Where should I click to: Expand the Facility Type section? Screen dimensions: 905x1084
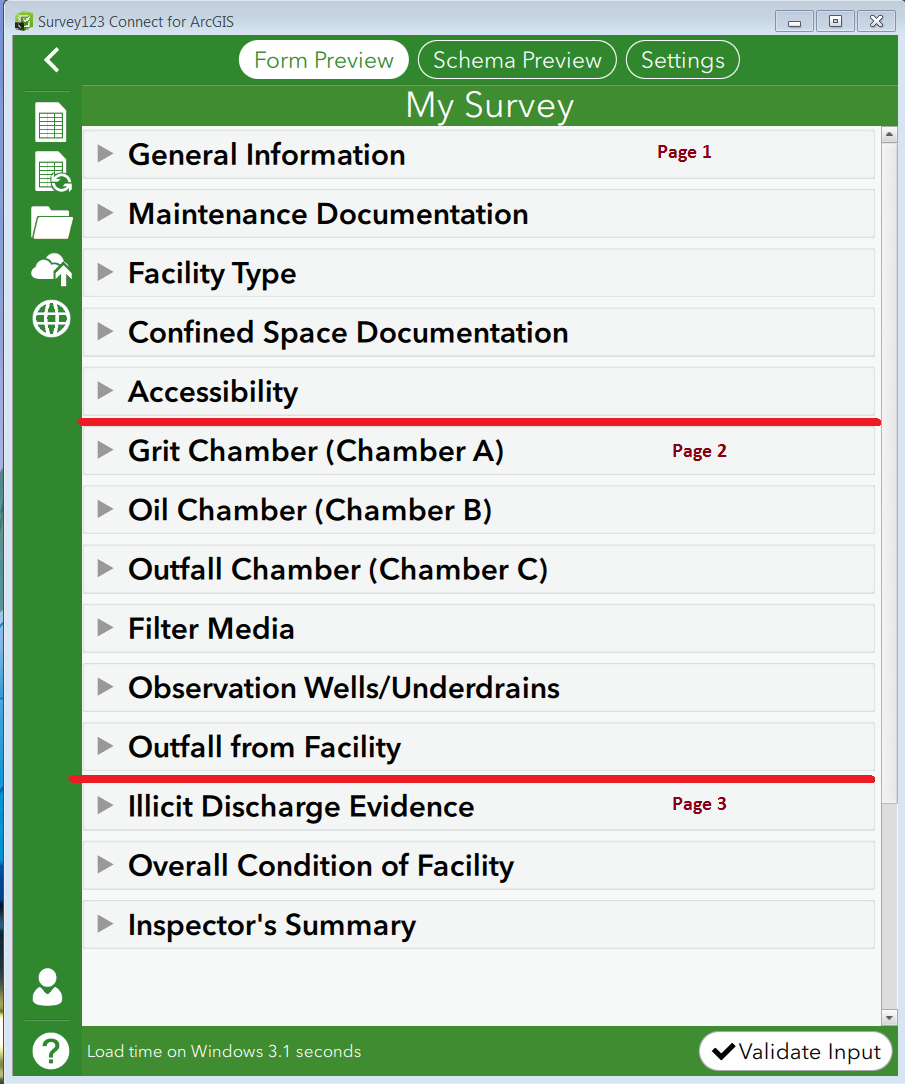(x=478, y=273)
